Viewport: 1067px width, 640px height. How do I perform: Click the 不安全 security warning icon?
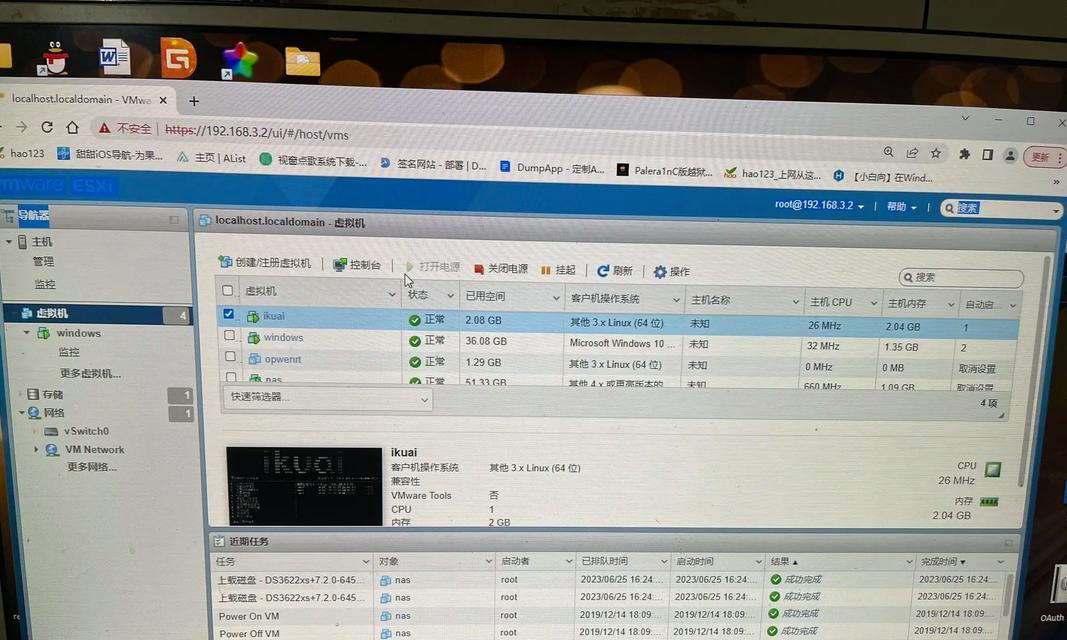pos(104,128)
